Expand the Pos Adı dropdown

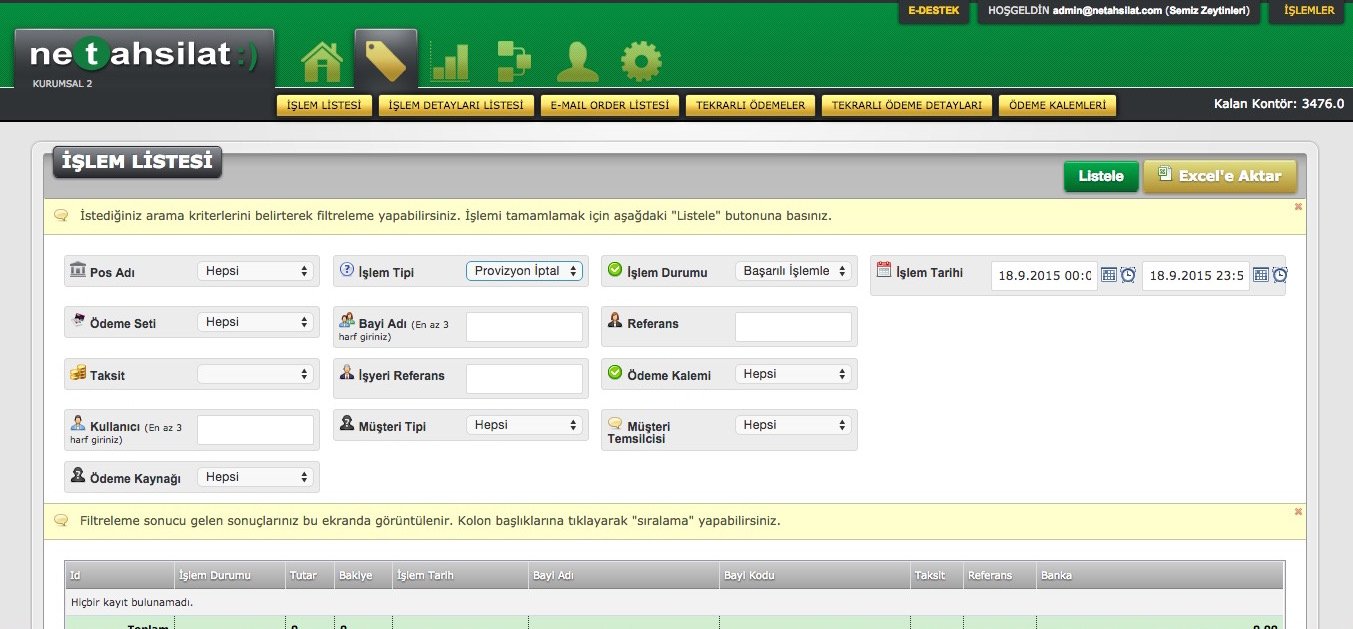pos(255,271)
